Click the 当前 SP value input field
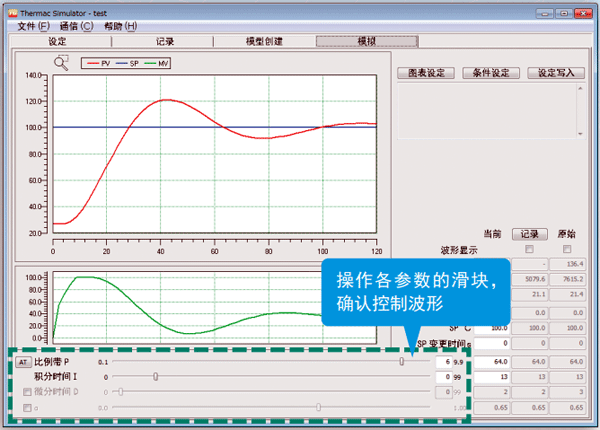Image resolution: width=600 pixels, height=430 pixels. (x=491, y=327)
